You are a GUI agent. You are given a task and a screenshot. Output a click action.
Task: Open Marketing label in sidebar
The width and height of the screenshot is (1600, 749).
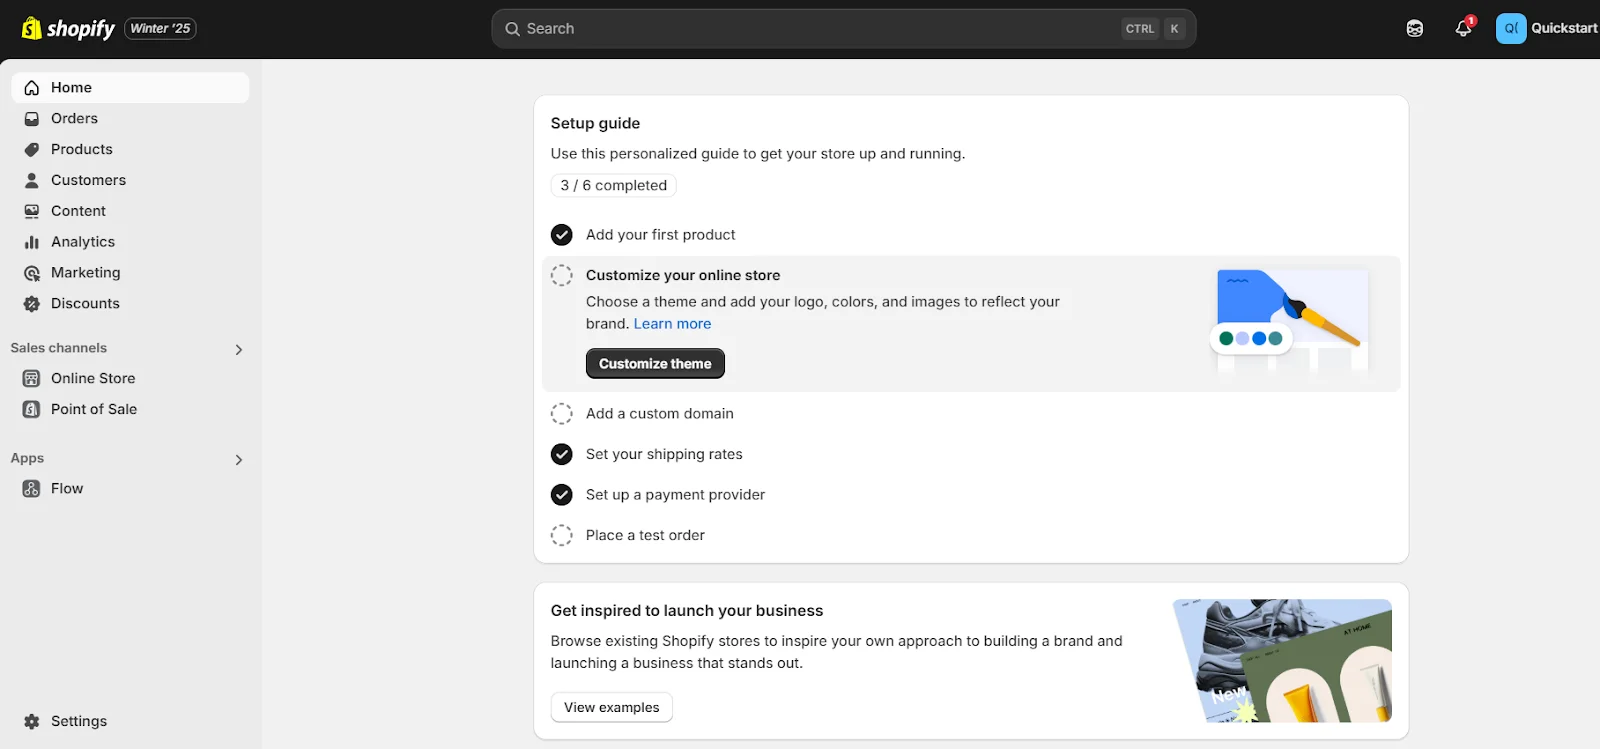(86, 274)
